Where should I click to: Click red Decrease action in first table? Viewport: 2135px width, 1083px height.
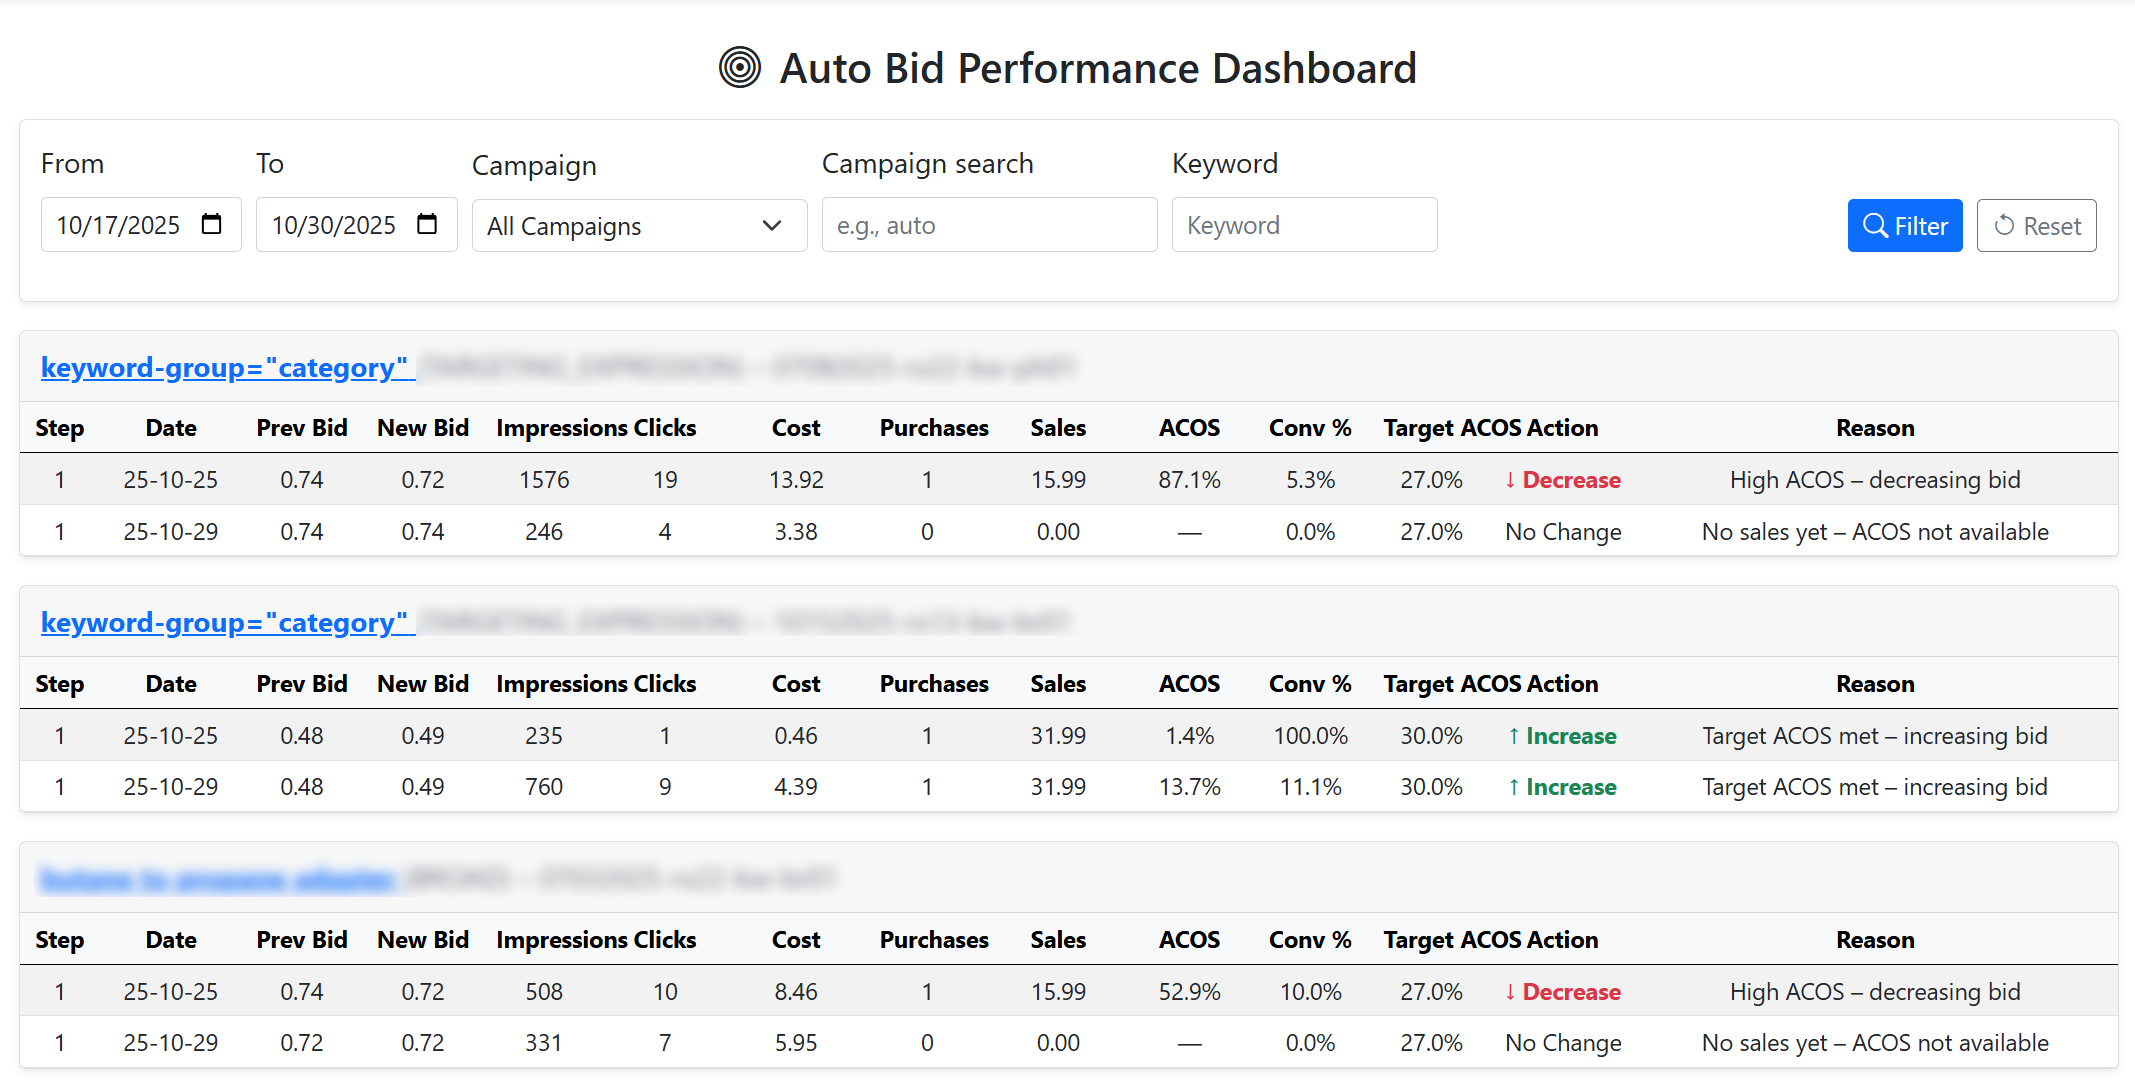(1562, 480)
